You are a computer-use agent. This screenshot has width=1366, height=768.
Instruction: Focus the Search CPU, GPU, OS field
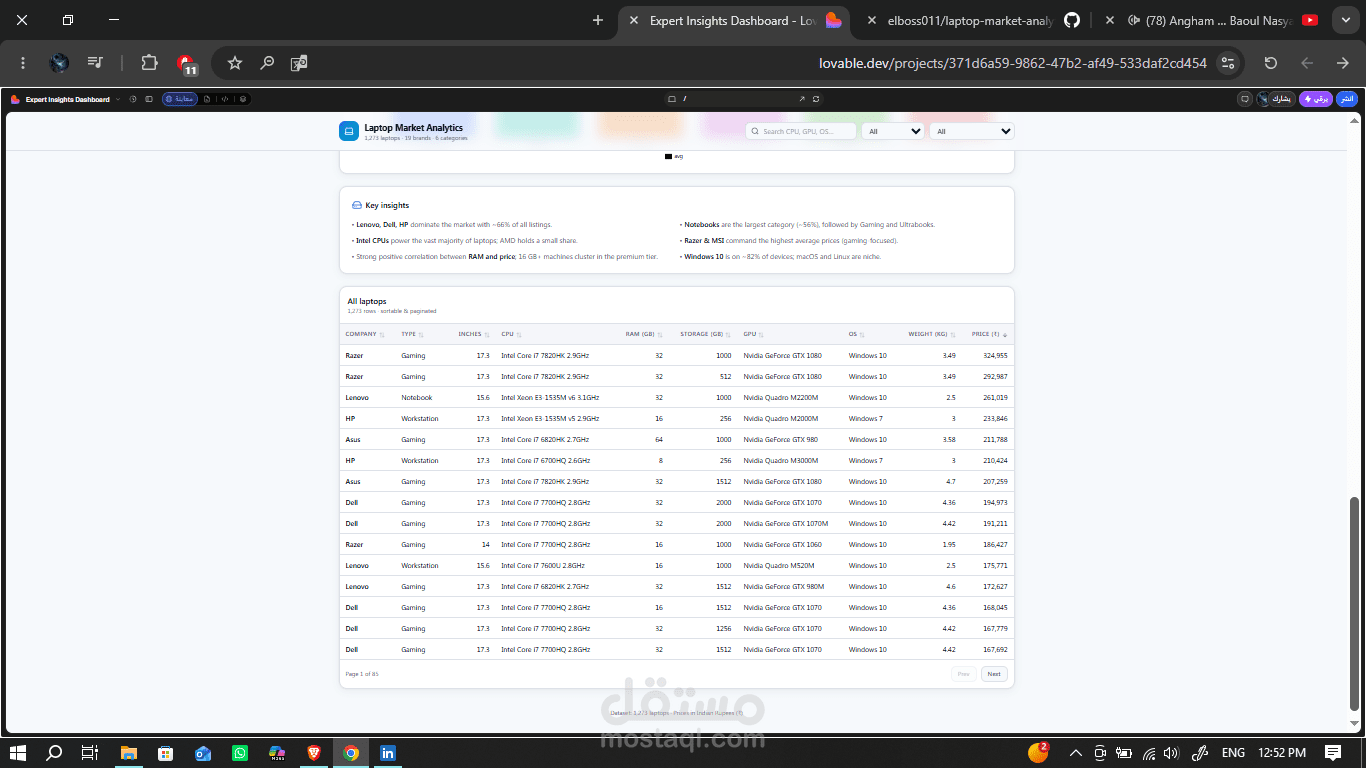801,131
